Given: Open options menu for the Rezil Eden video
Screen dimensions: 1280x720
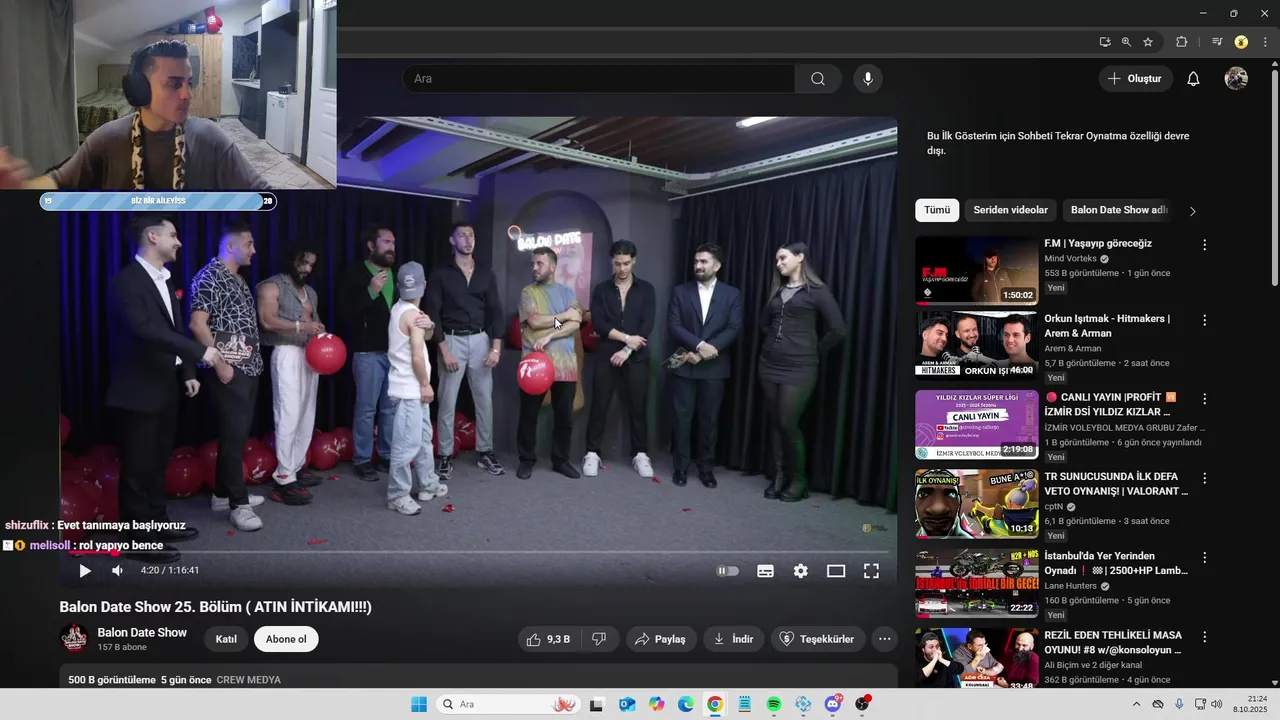Looking at the screenshot, I should 1204,636.
